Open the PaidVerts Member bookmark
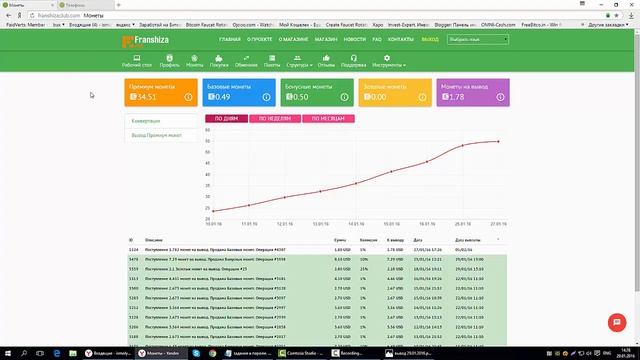The width and height of the screenshot is (640, 360). (26, 25)
